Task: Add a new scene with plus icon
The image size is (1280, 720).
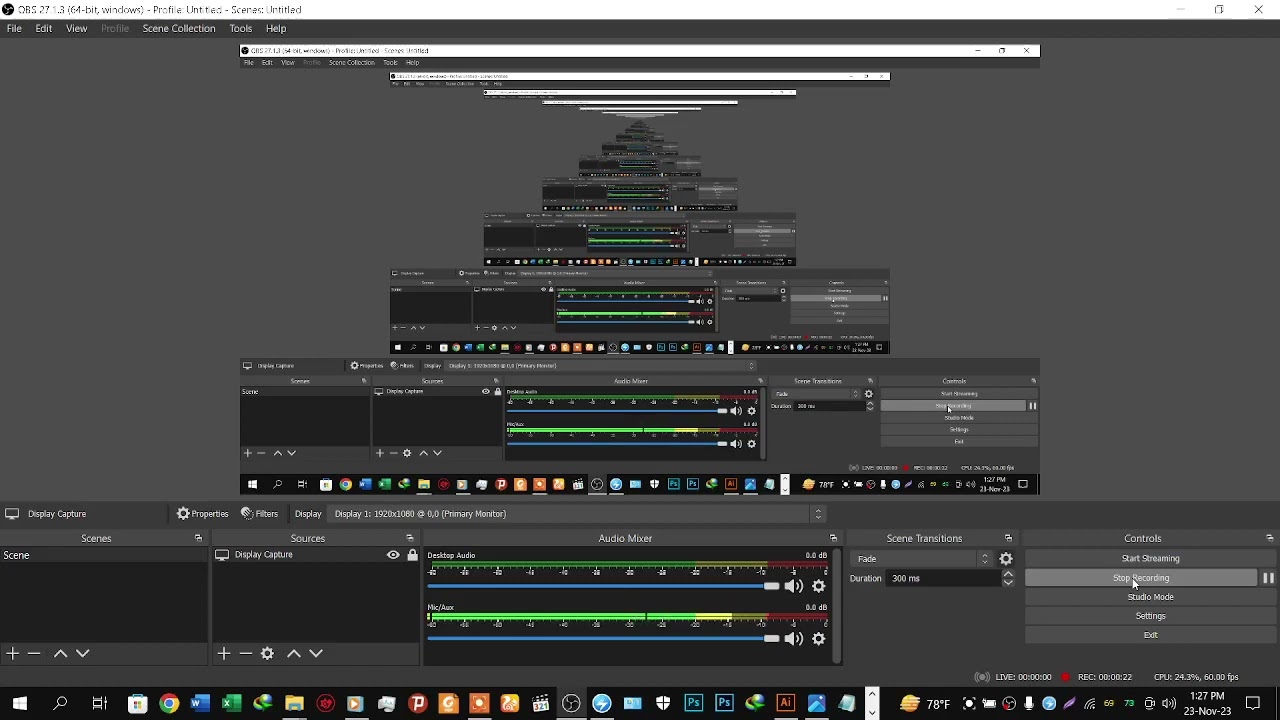Action: pos(12,653)
